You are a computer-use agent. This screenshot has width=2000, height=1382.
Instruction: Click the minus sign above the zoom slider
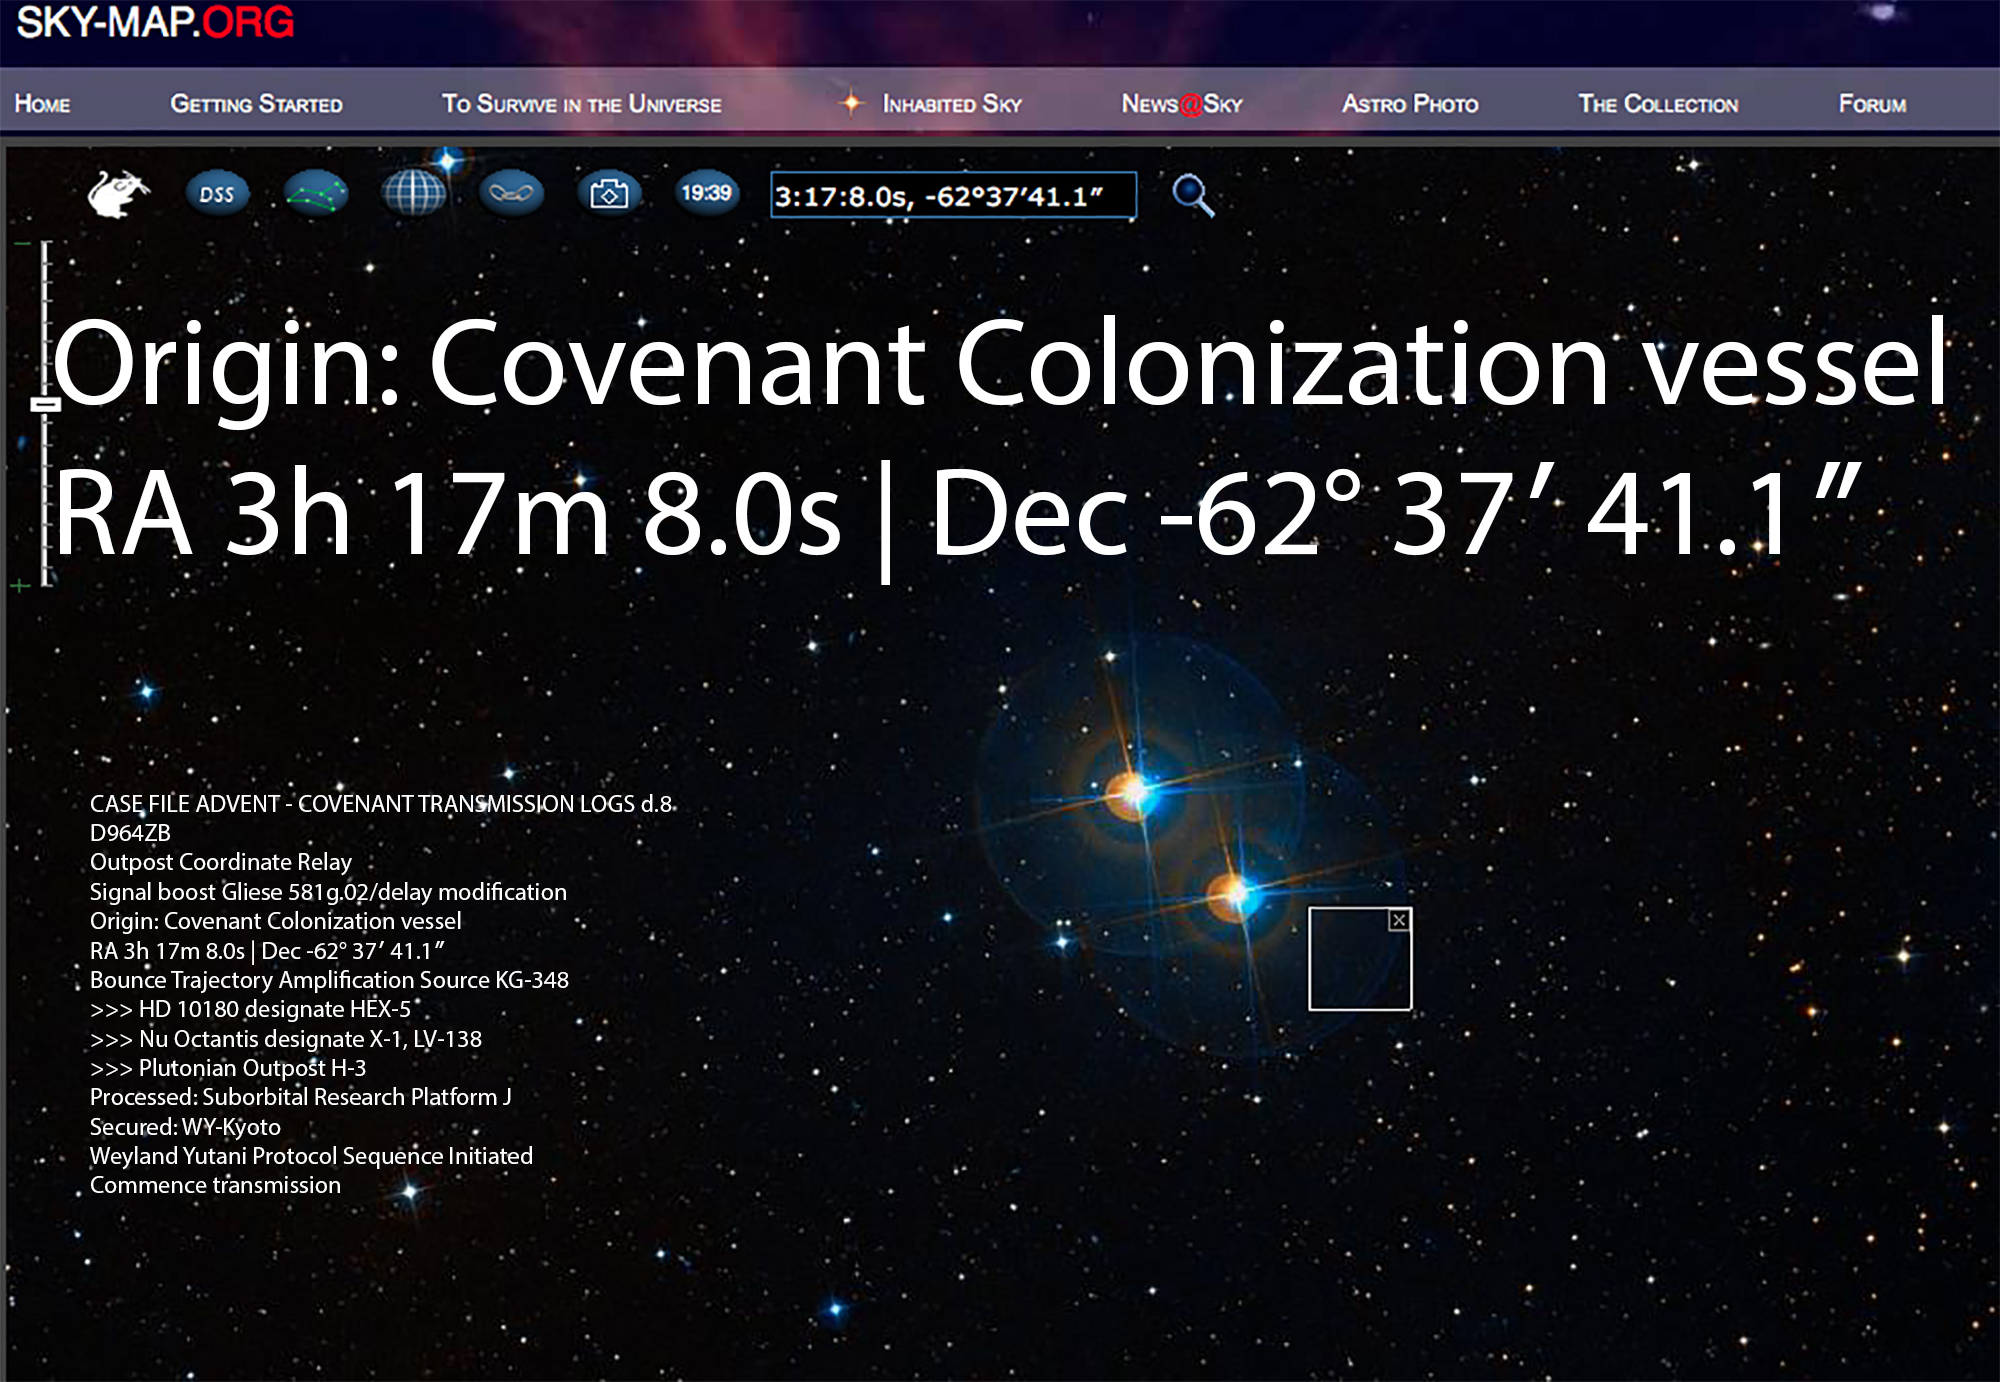click(x=22, y=243)
